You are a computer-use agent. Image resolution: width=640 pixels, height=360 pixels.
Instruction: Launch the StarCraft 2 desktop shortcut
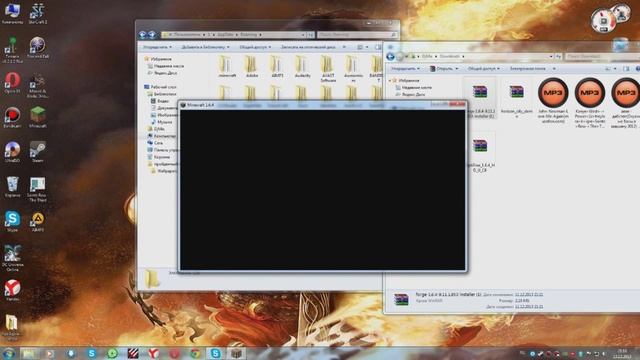coord(38,13)
